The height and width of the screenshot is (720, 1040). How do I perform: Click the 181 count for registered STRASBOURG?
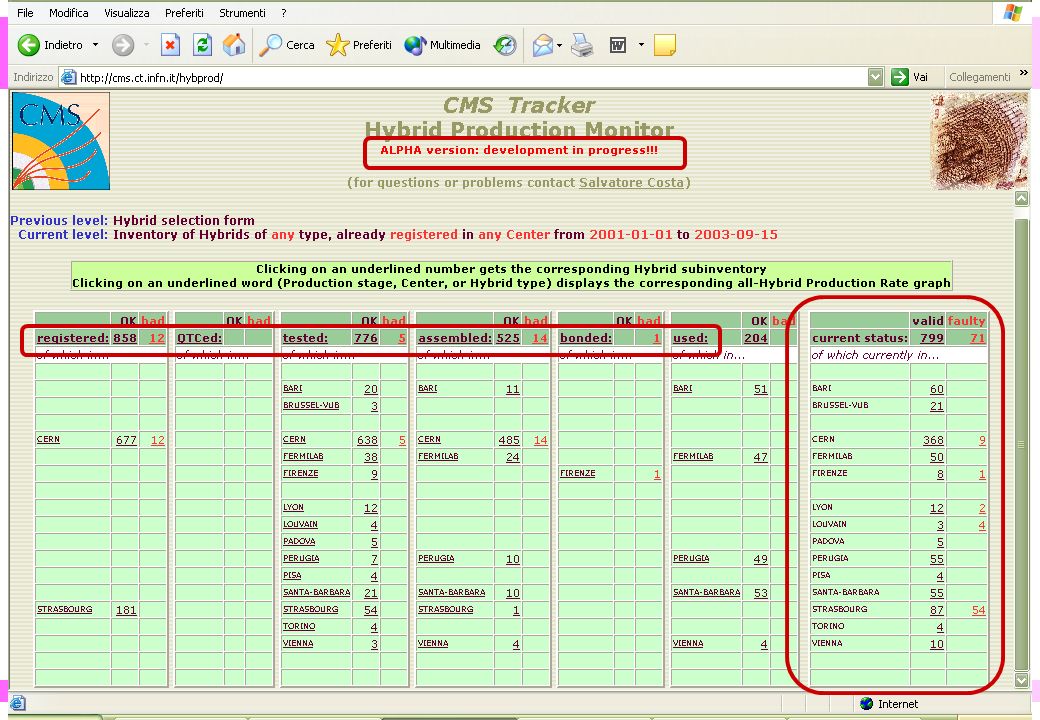click(126, 609)
